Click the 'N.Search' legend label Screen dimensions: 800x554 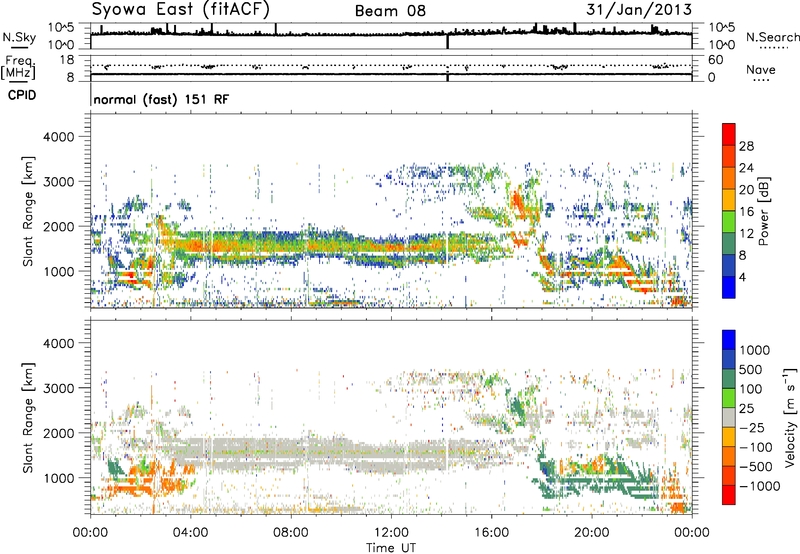tap(772, 37)
